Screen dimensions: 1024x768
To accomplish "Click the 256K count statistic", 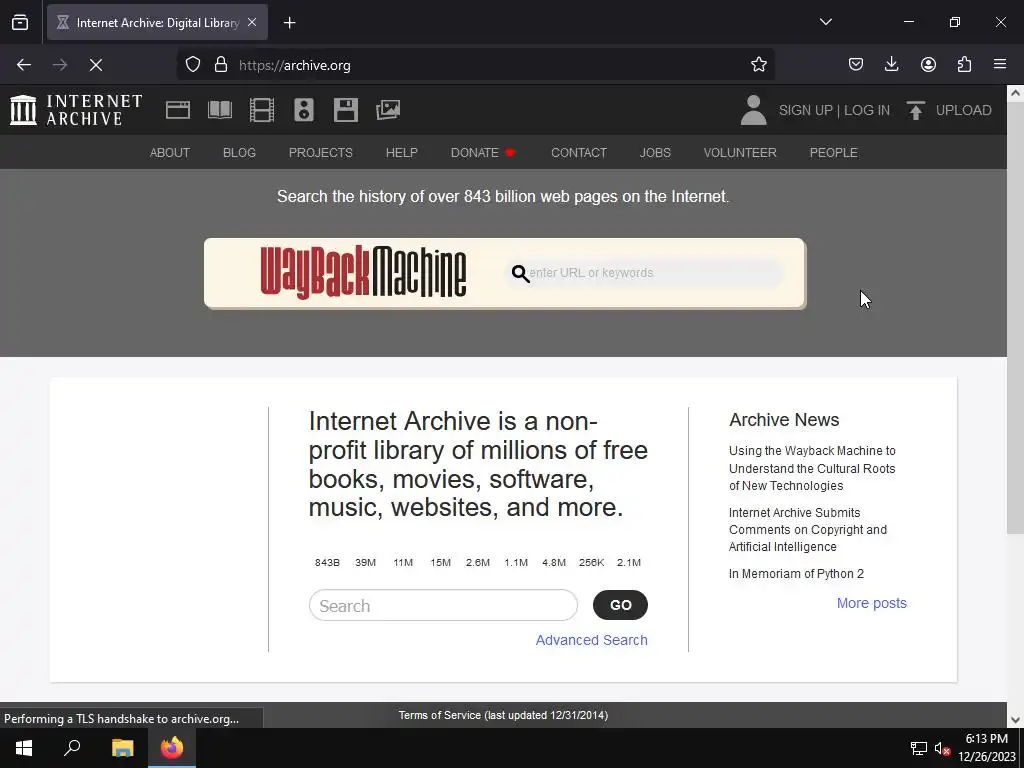I will click(x=591, y=562).
